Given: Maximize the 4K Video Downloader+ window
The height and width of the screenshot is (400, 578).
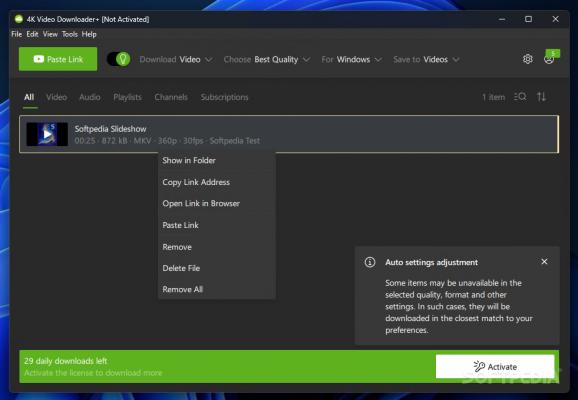Looking at the screenshot, I should tap(528, 19).
